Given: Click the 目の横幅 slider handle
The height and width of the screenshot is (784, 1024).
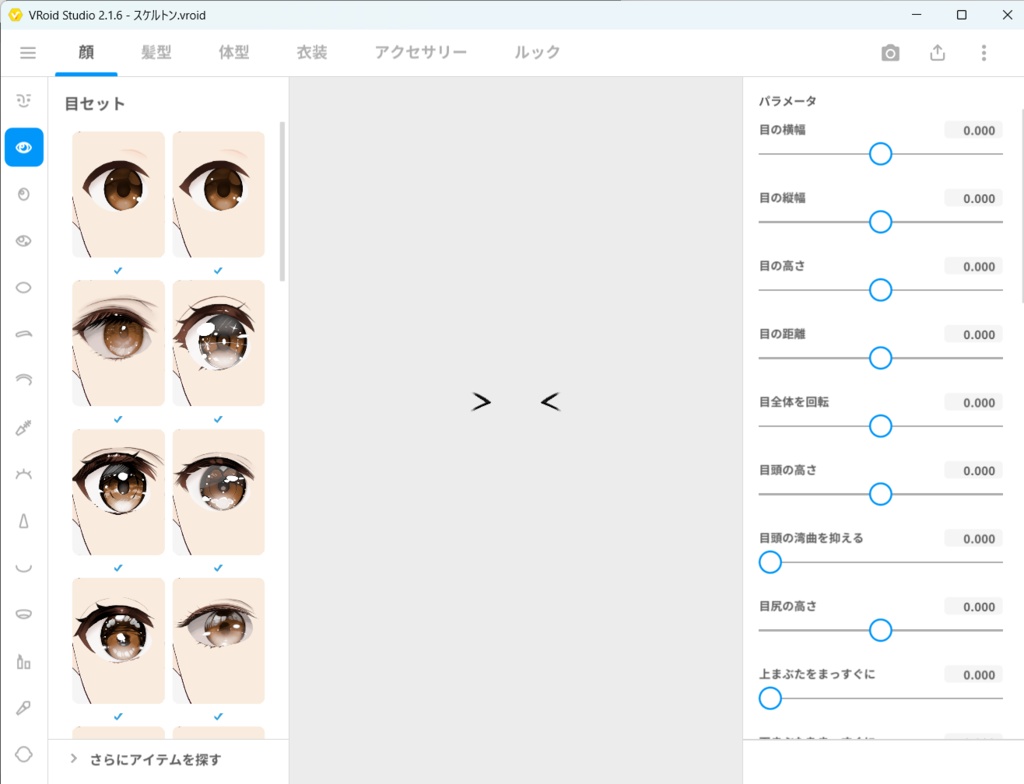Looking at the screenshot, I should click(x=880, y=154).
